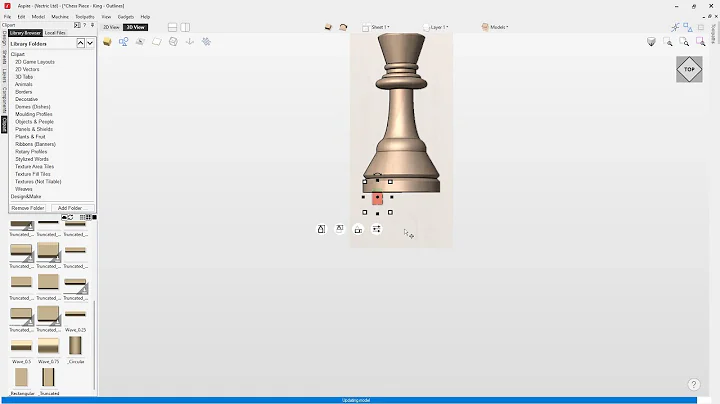Select the 3D Tabs folder
This screenshot has height=404, width=720.
24,77
